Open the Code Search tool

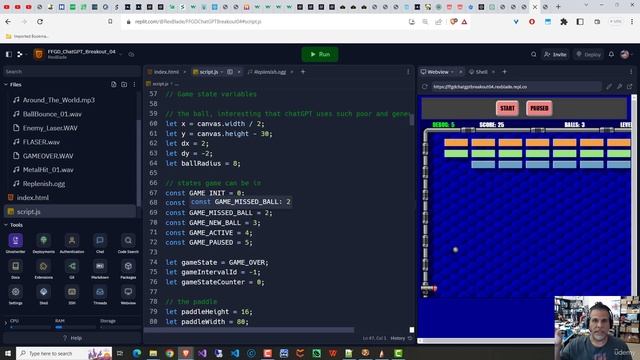point(128,244)
